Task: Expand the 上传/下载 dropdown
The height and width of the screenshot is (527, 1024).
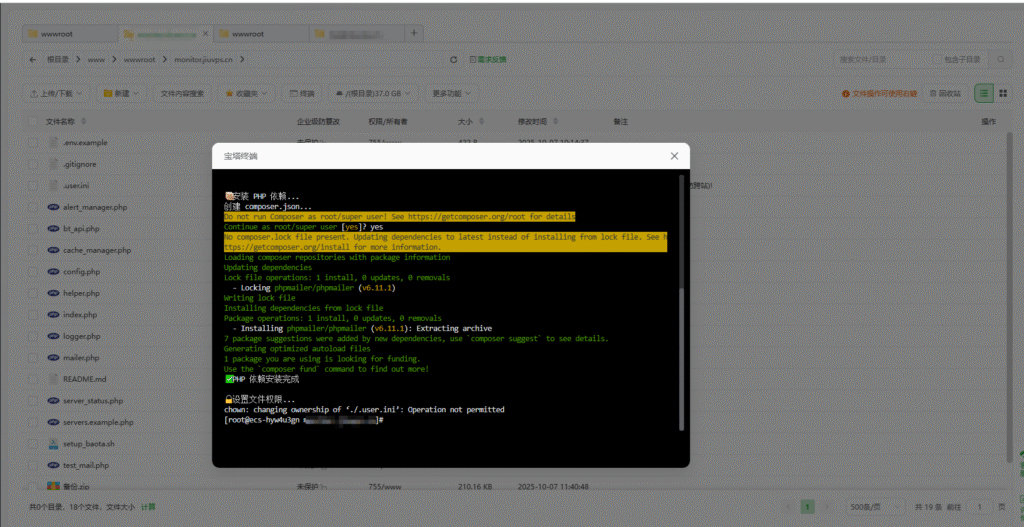Action: (x=57, y=93)
